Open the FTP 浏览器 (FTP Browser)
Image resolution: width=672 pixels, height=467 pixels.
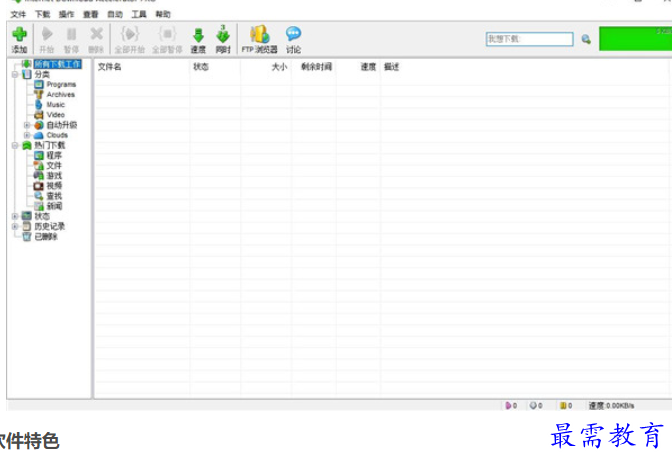pyautogui.click(x=259, y=40)
